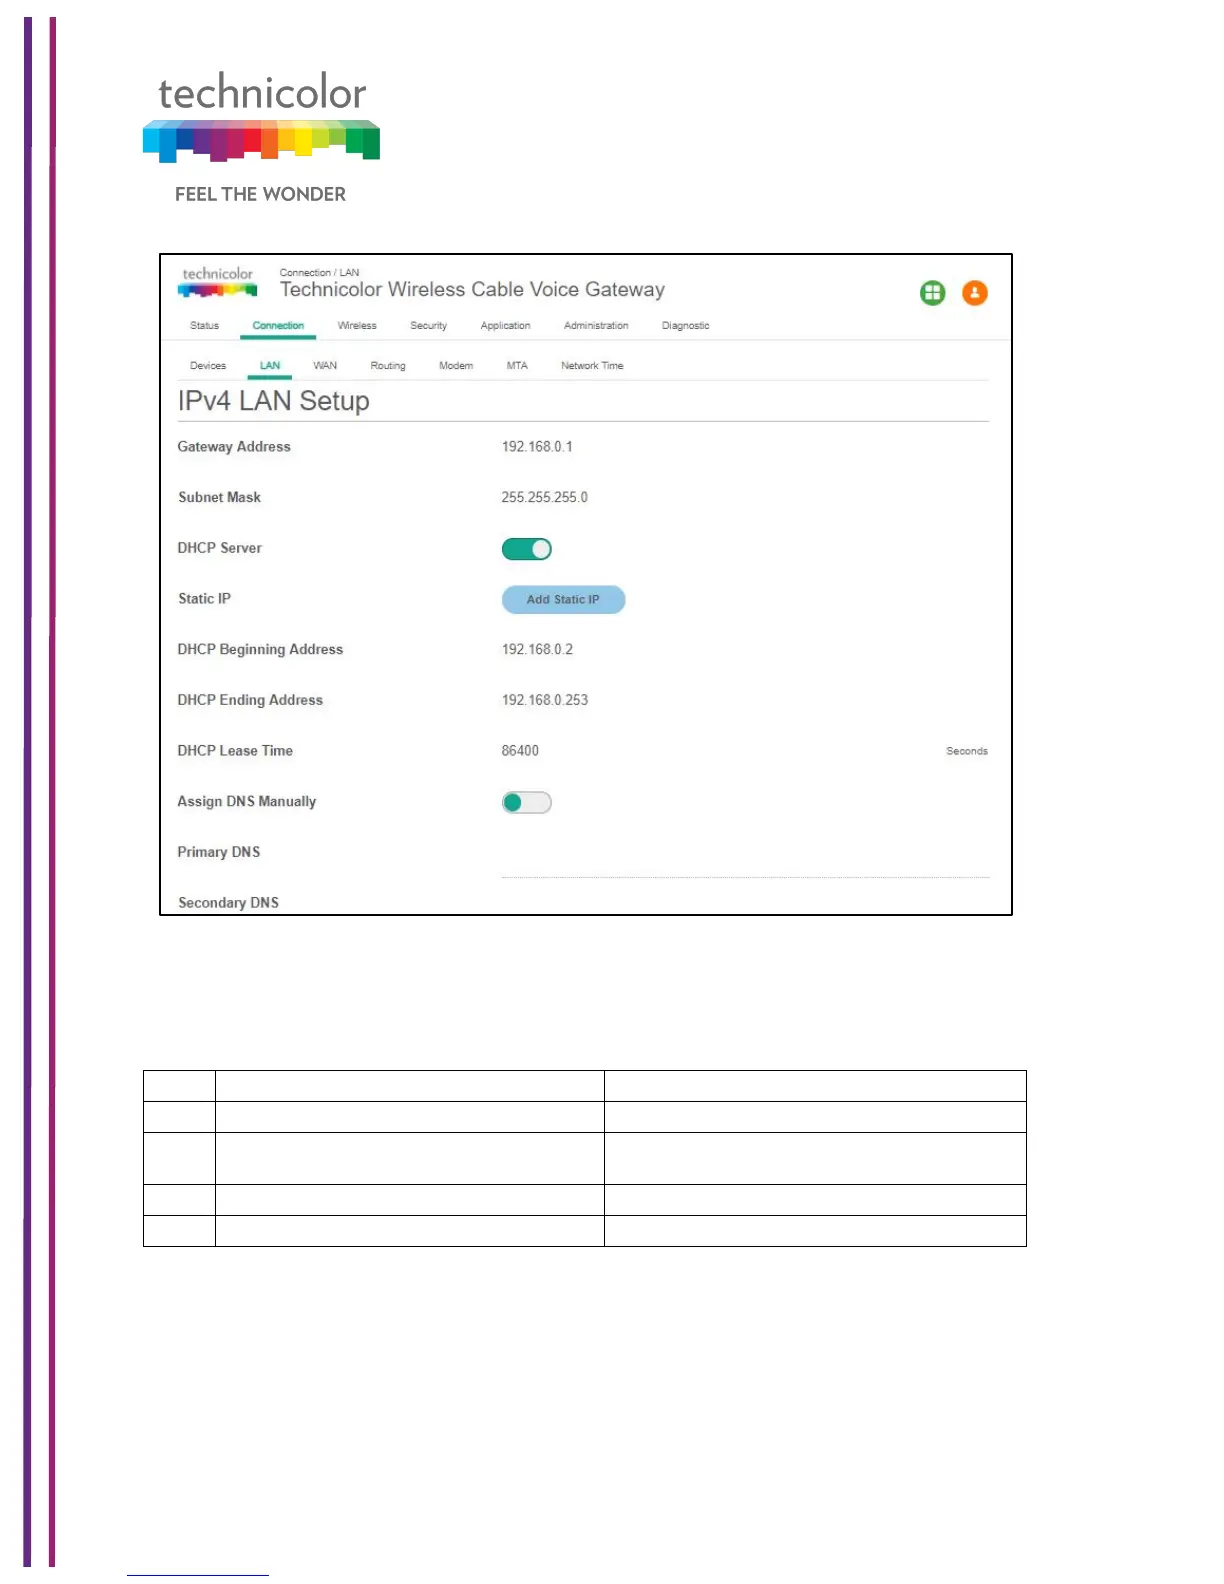Click the Seconds unit label
Viewport: 1224px width, 1584px height.
pos(967,751)
